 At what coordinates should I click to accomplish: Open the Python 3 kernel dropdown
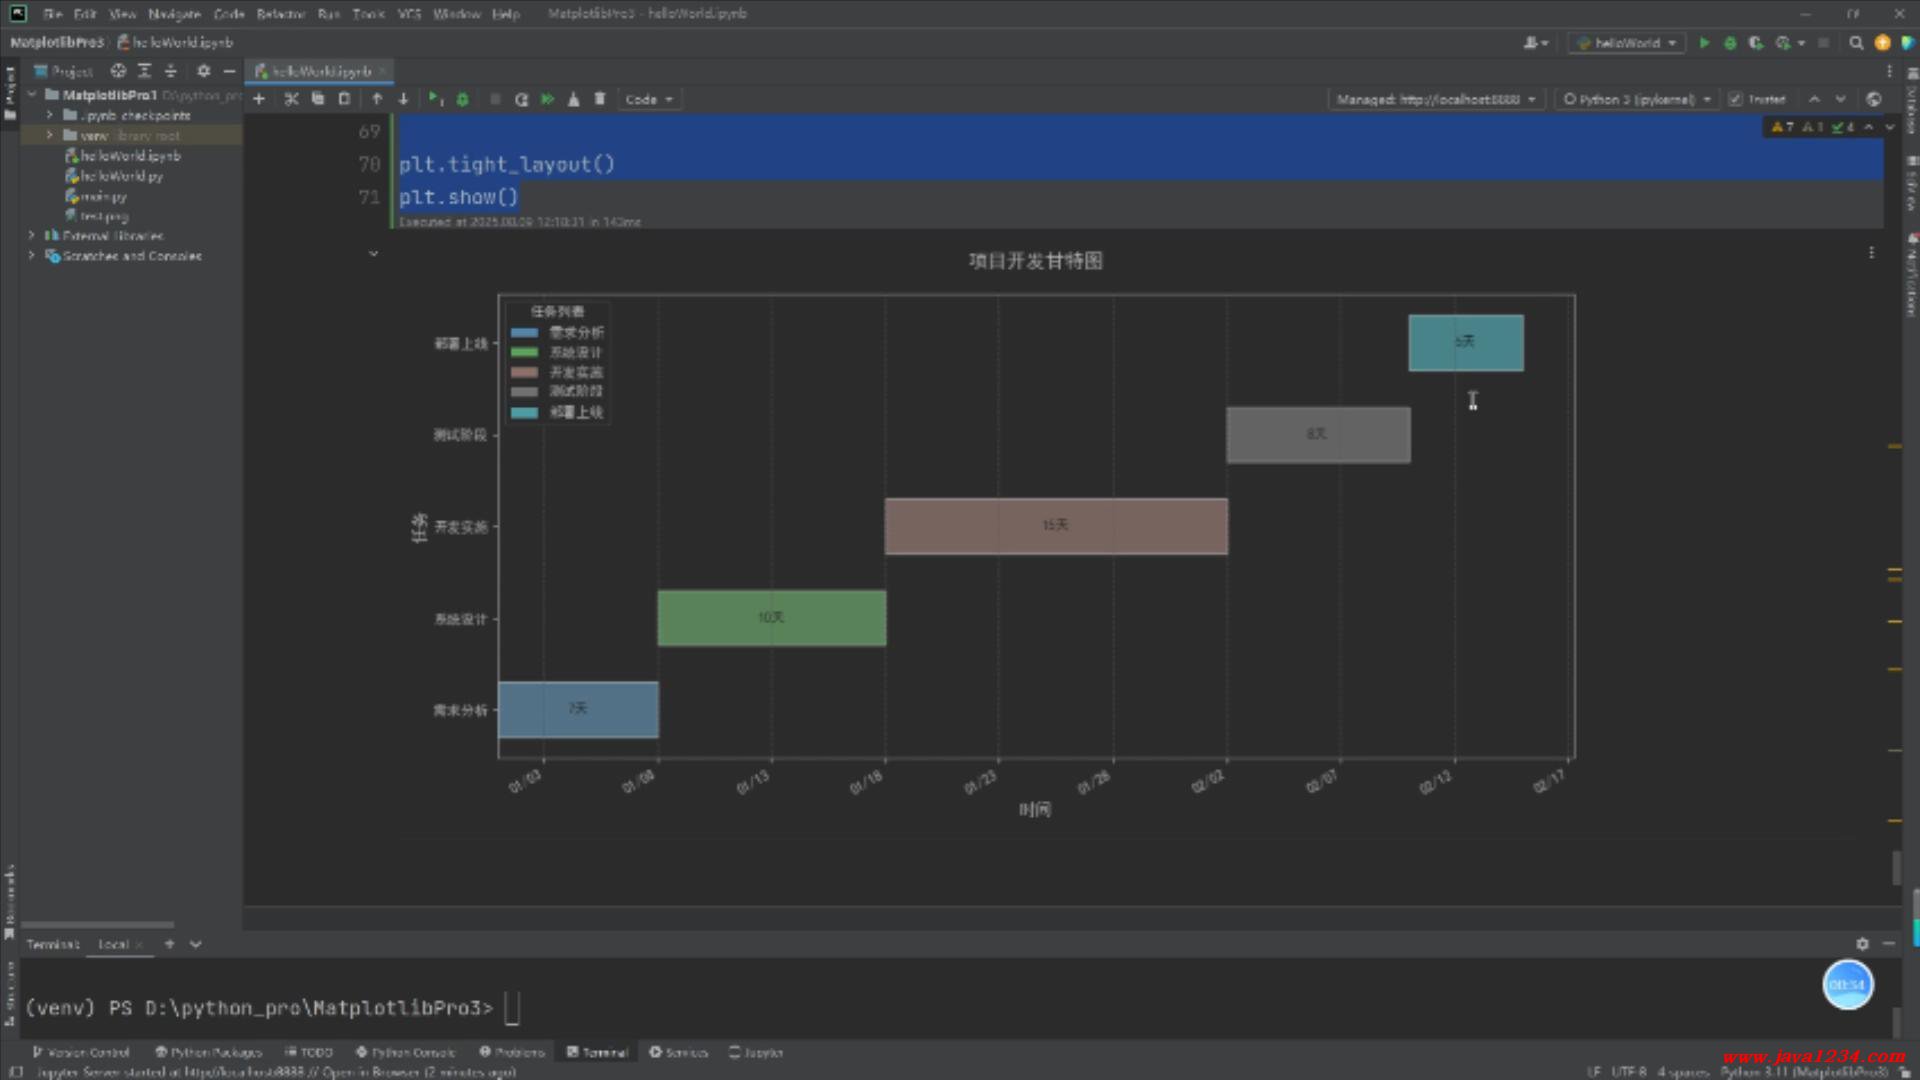click(x=1637, y=99)
